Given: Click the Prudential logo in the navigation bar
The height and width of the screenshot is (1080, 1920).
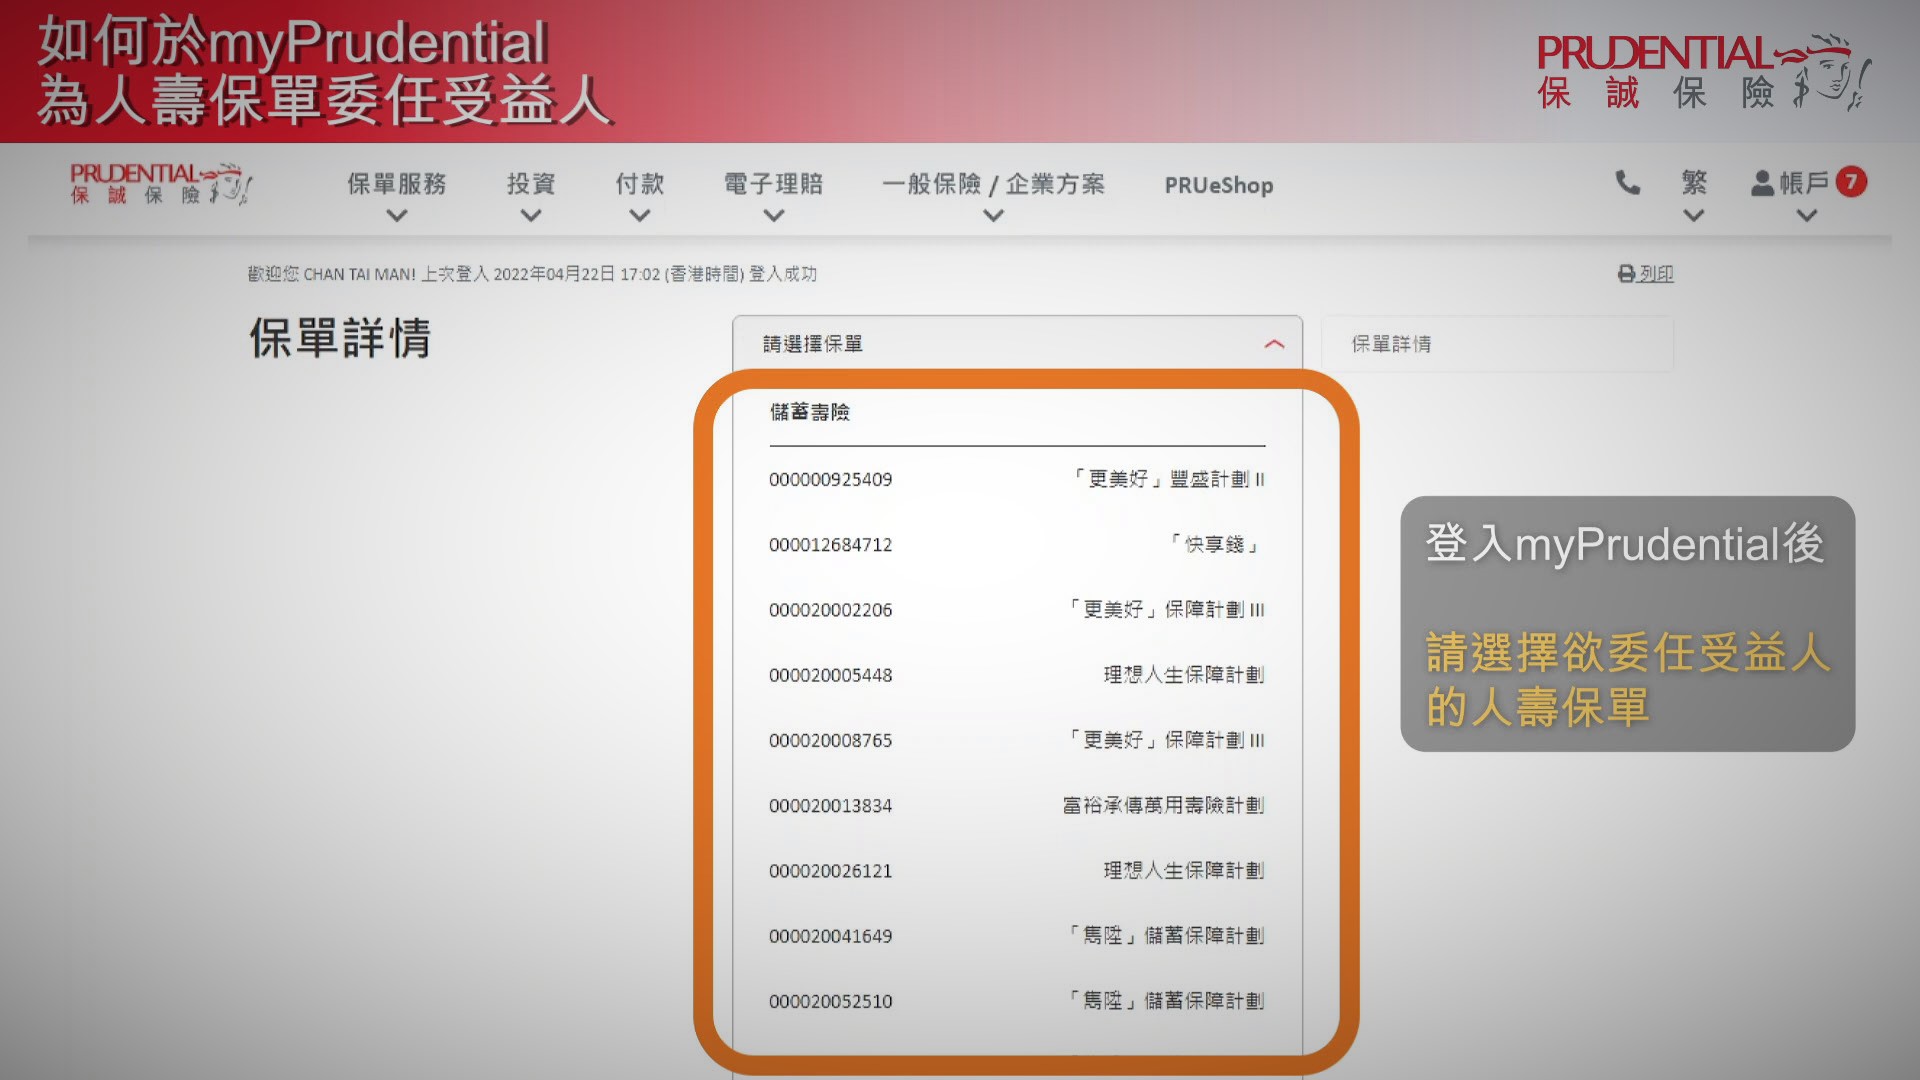Looking at the screenshot, I should pos(160,184).
